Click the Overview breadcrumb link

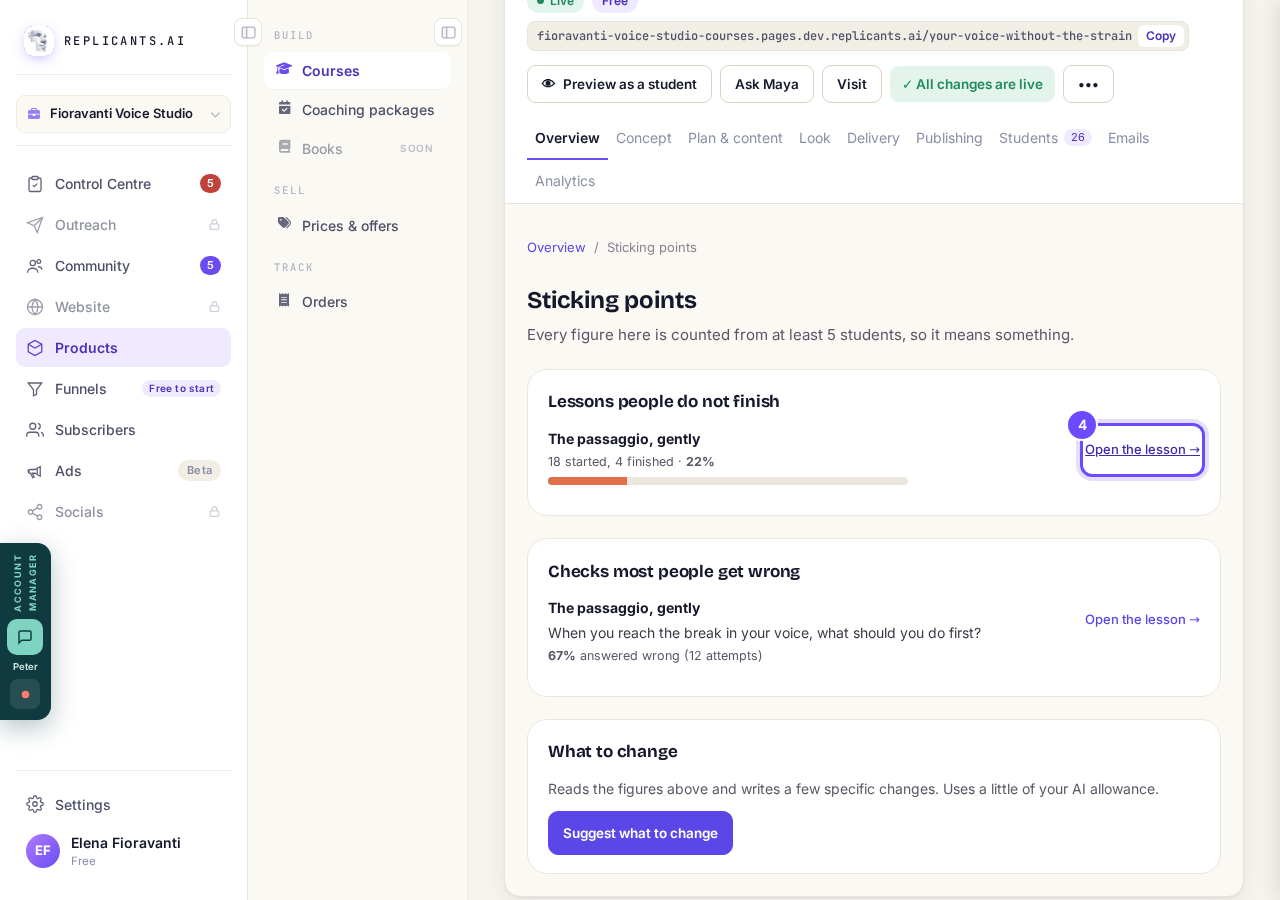[556, 247]
